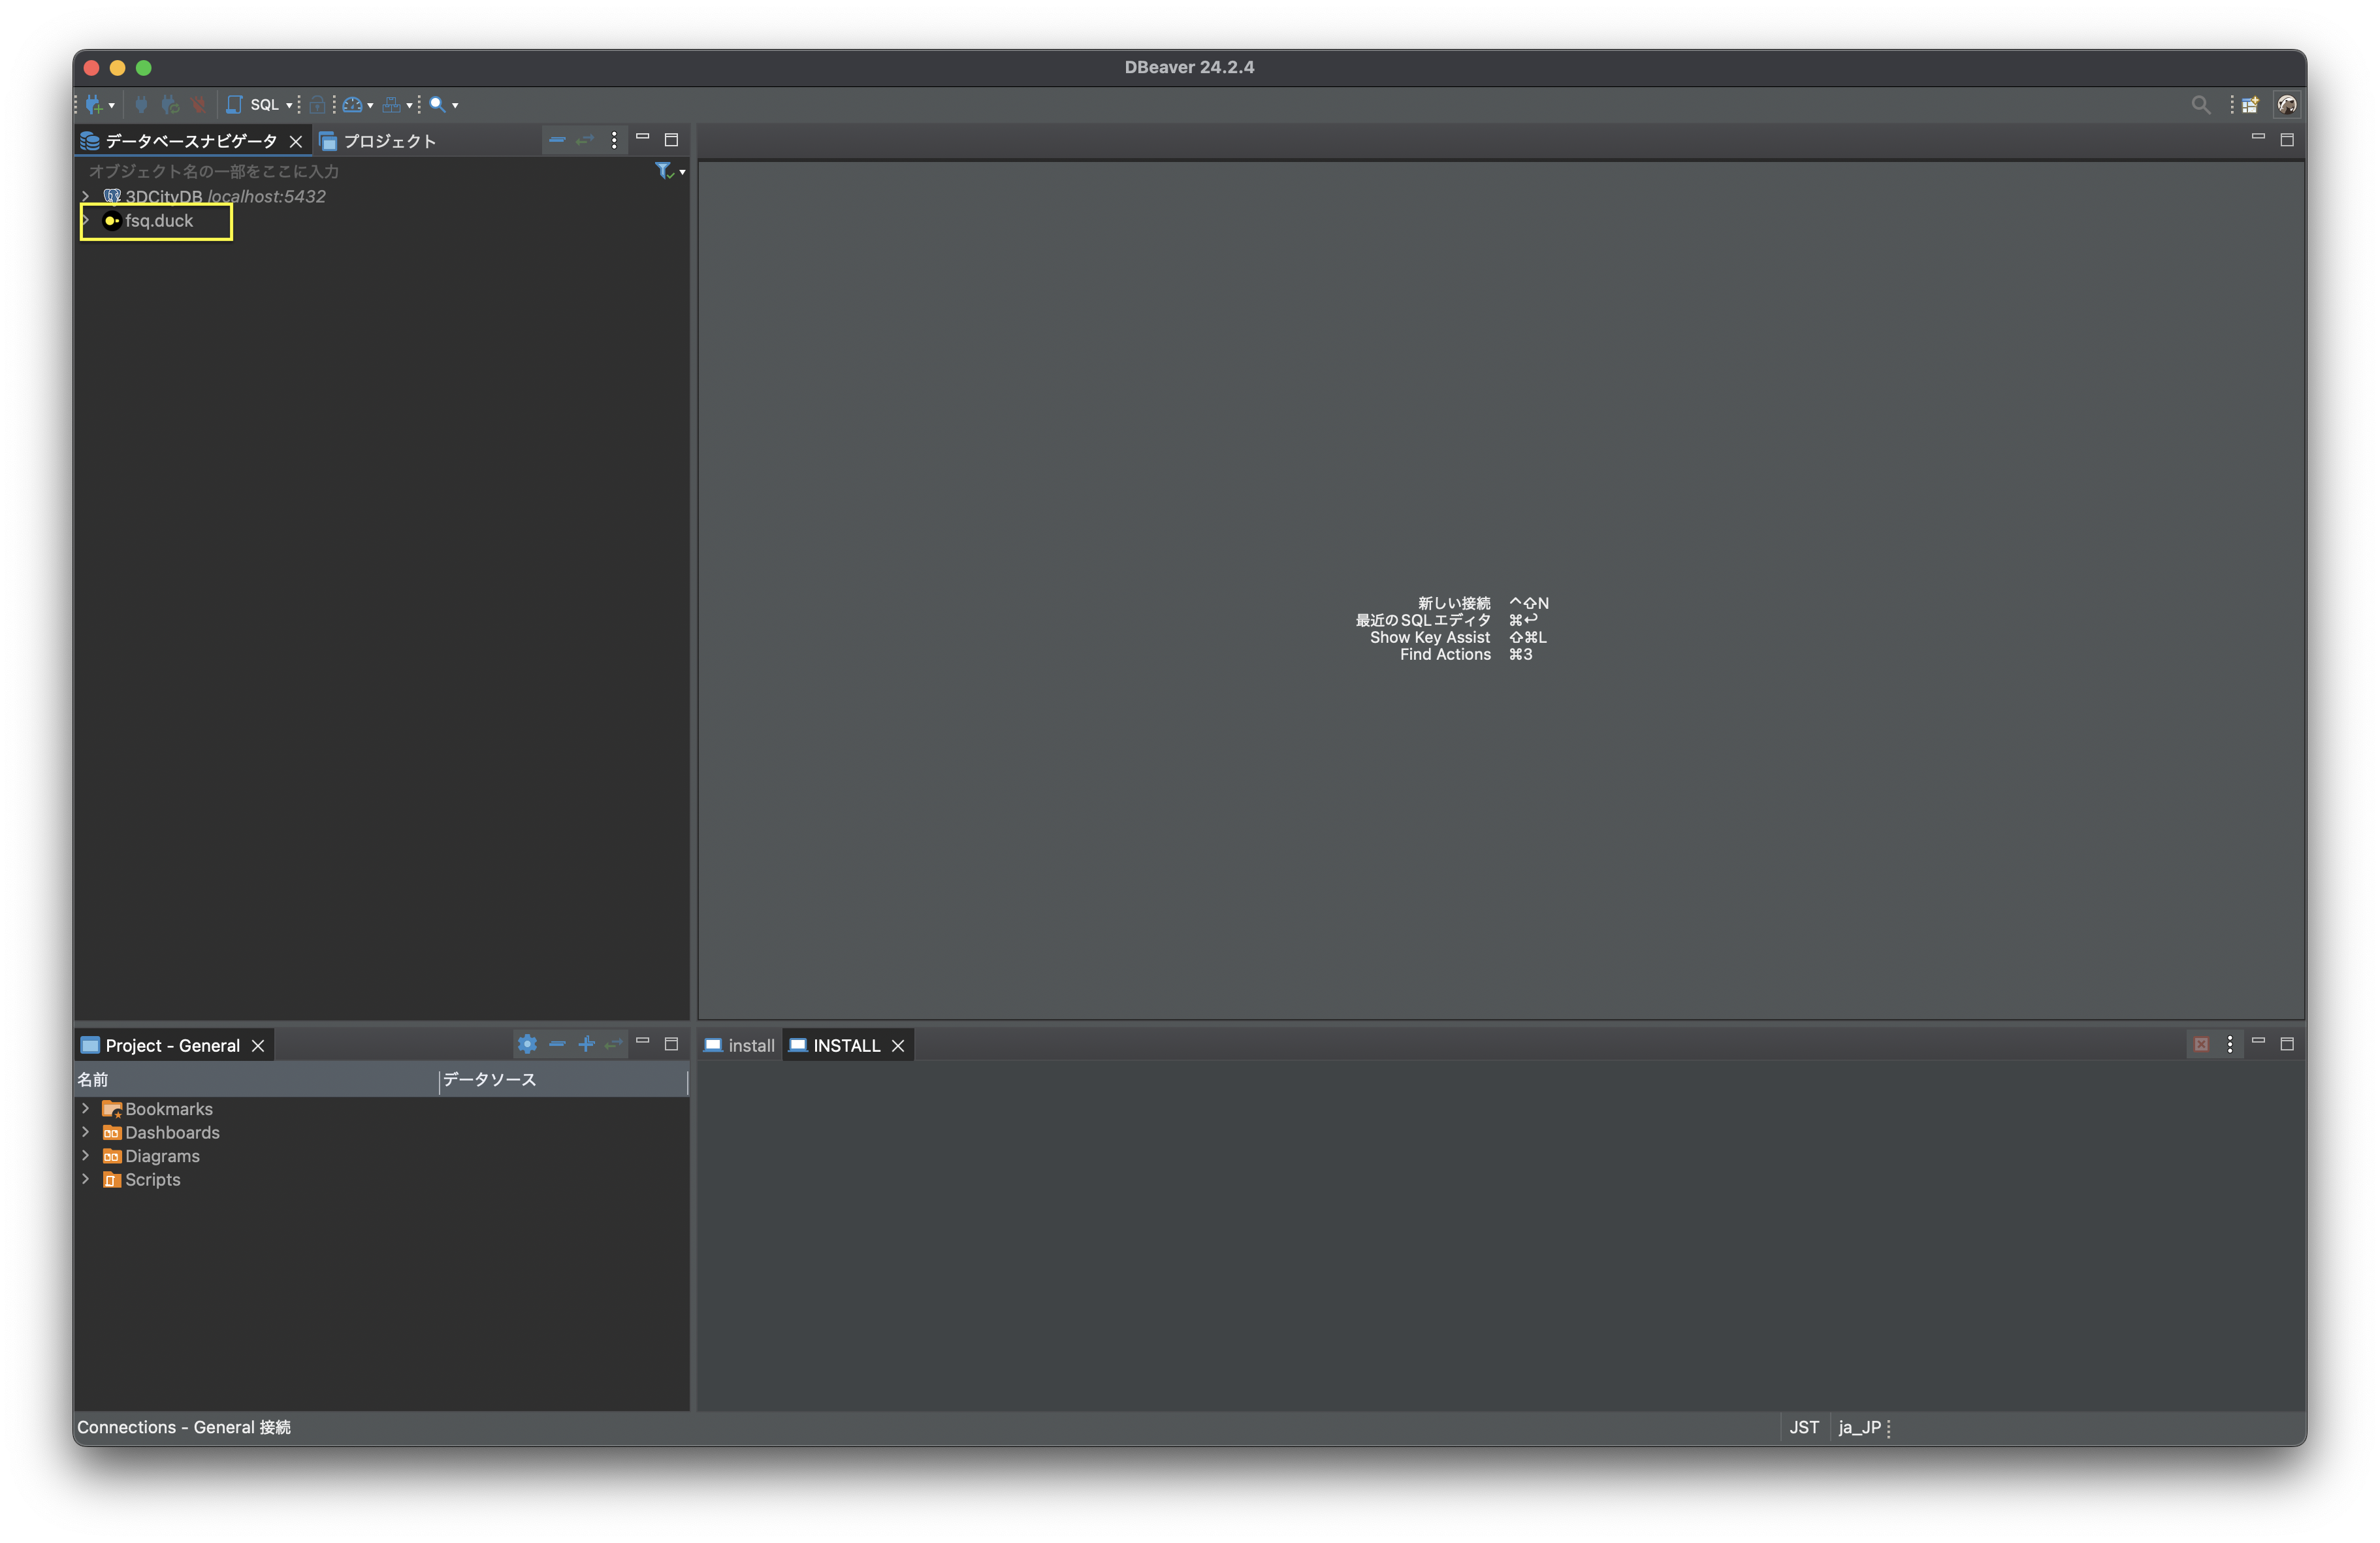Click the dashboard gauge toolbar icon

point(352,104)
